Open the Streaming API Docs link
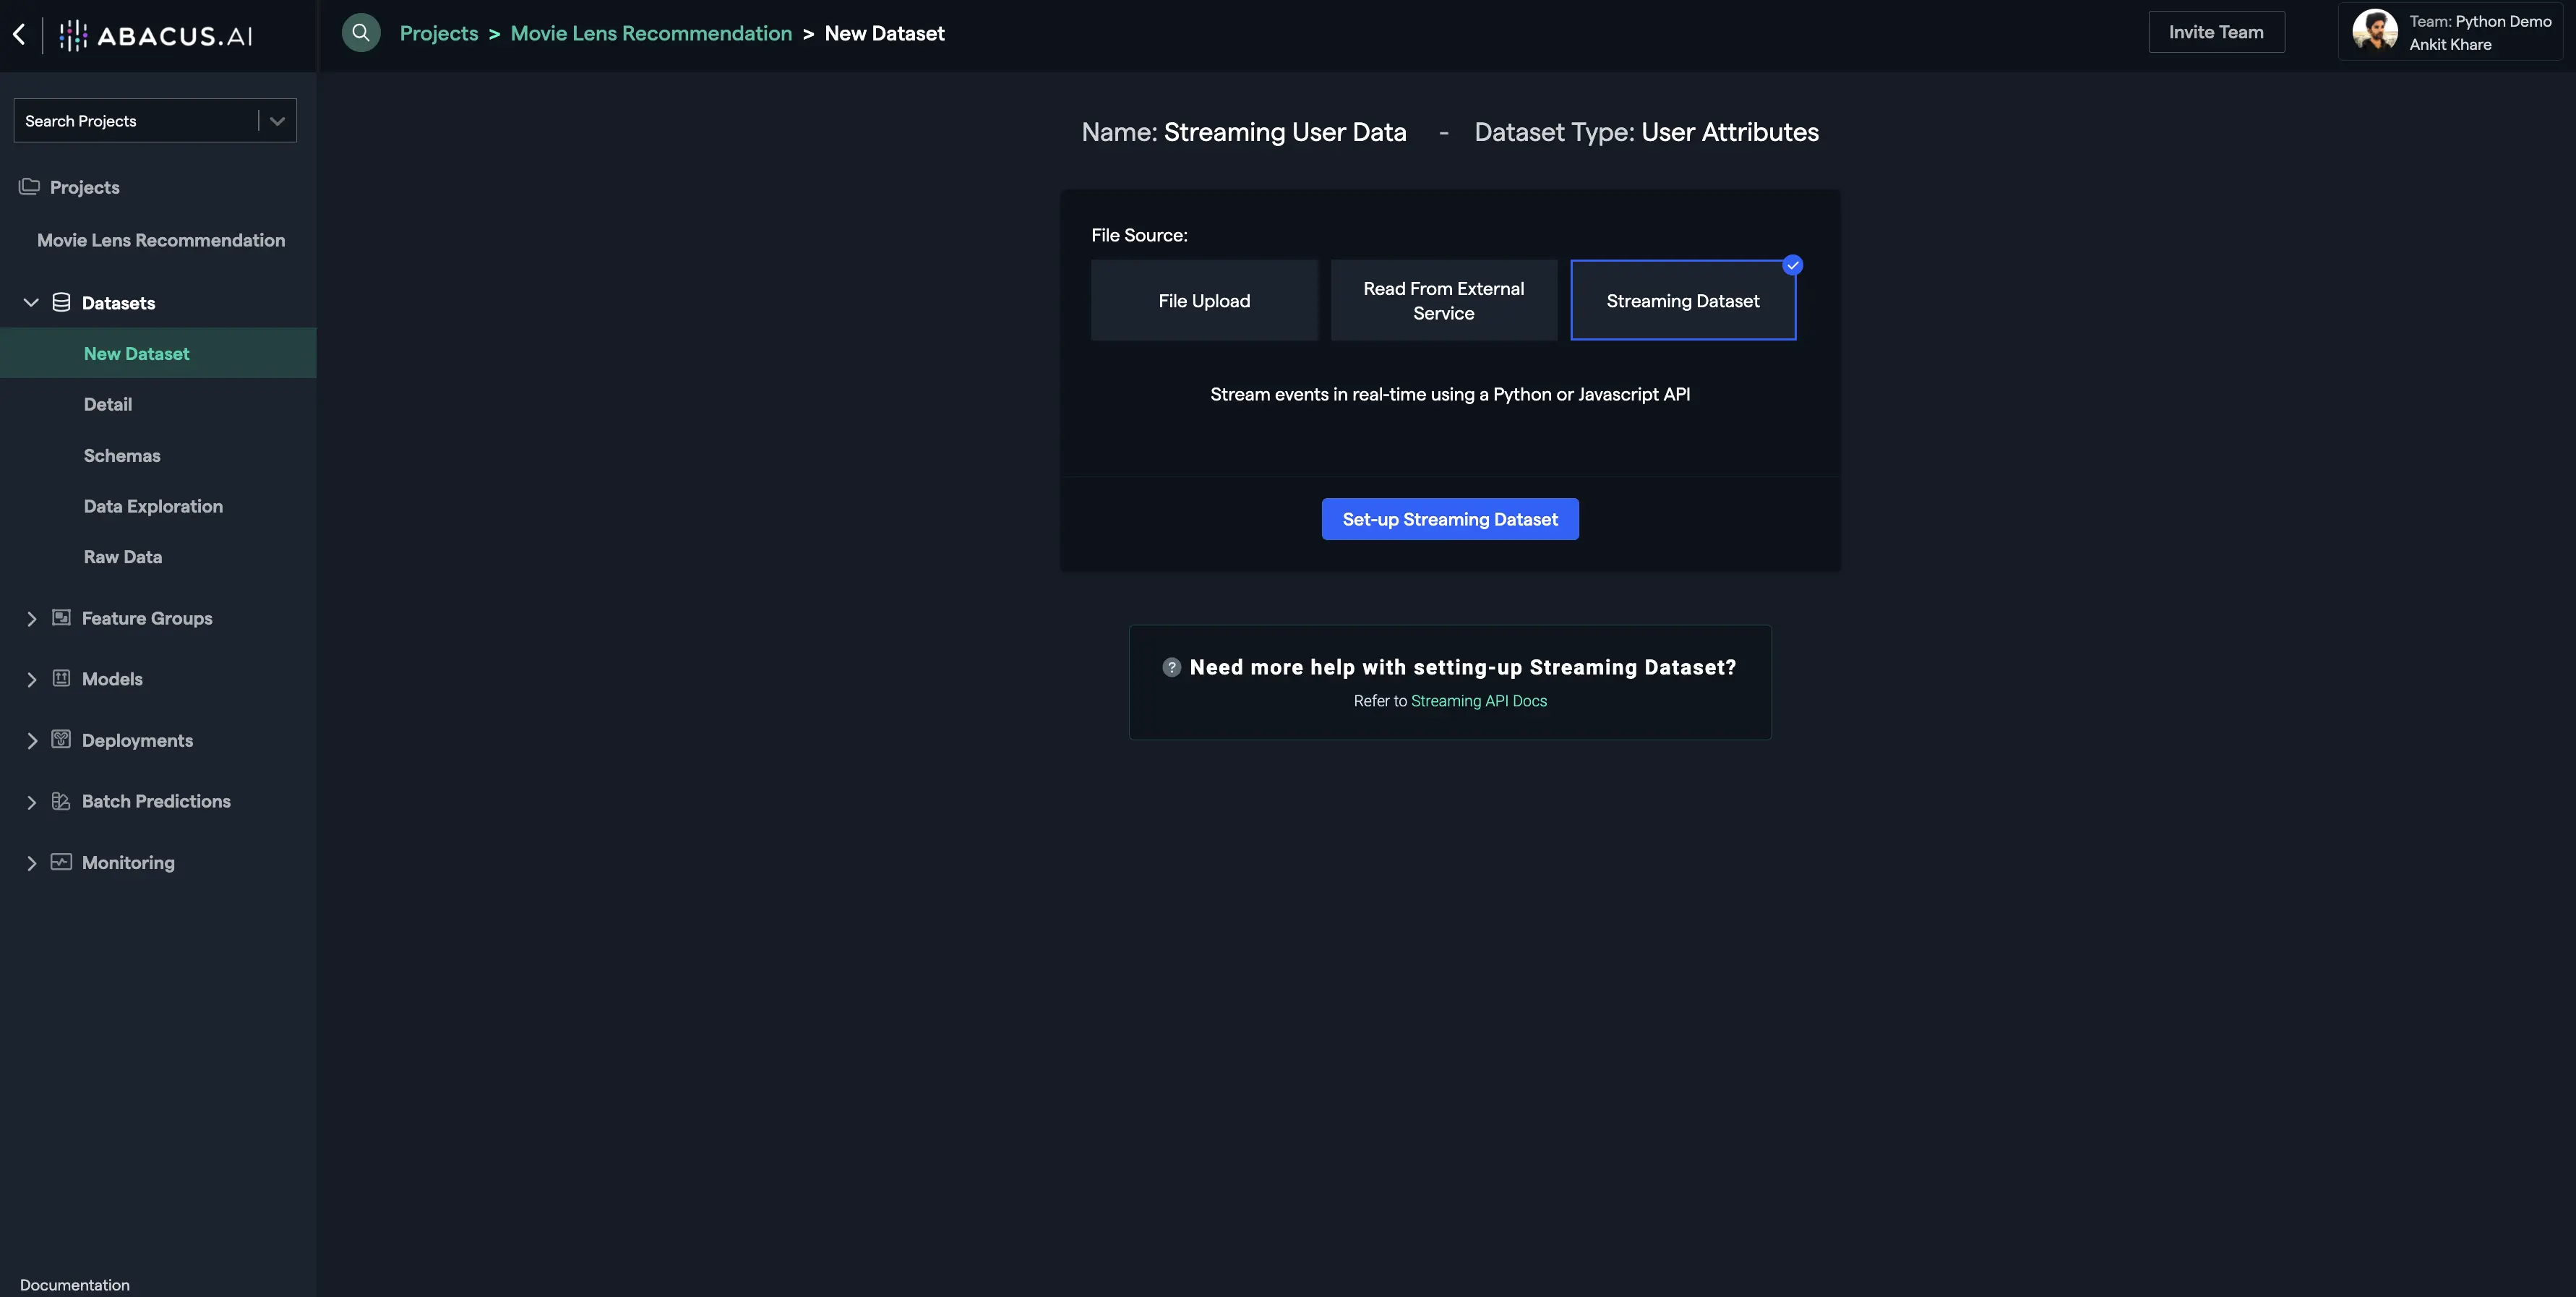 coord(1478,701)
